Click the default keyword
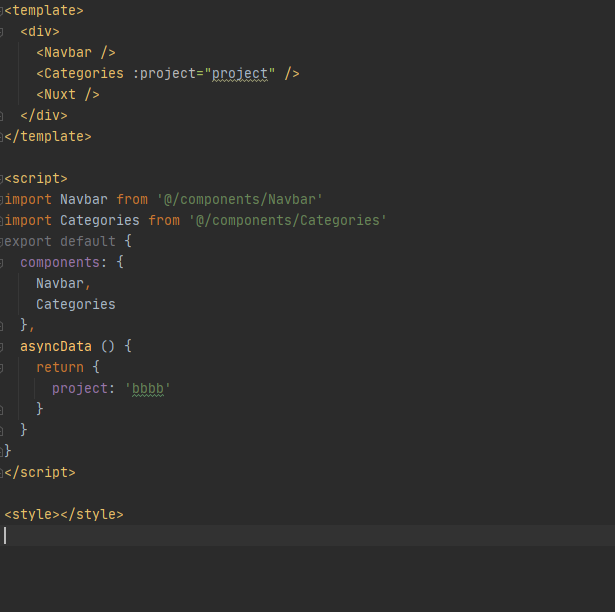 88,242
